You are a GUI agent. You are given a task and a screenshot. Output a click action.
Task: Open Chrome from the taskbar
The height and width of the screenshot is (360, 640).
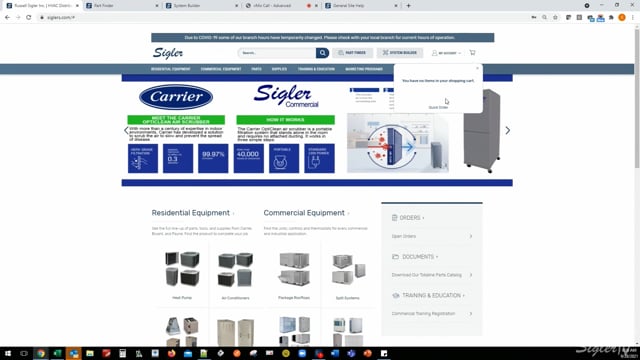40,353
